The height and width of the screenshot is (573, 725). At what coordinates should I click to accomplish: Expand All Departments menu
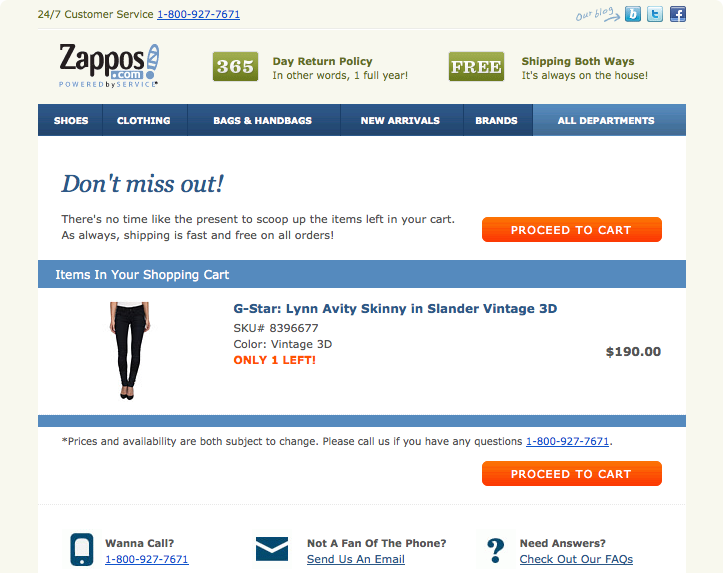point(606,120)
